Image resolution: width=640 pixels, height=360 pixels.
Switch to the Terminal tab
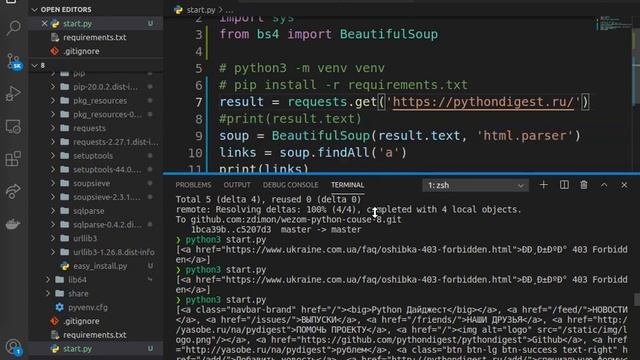[x=347, y=185]
